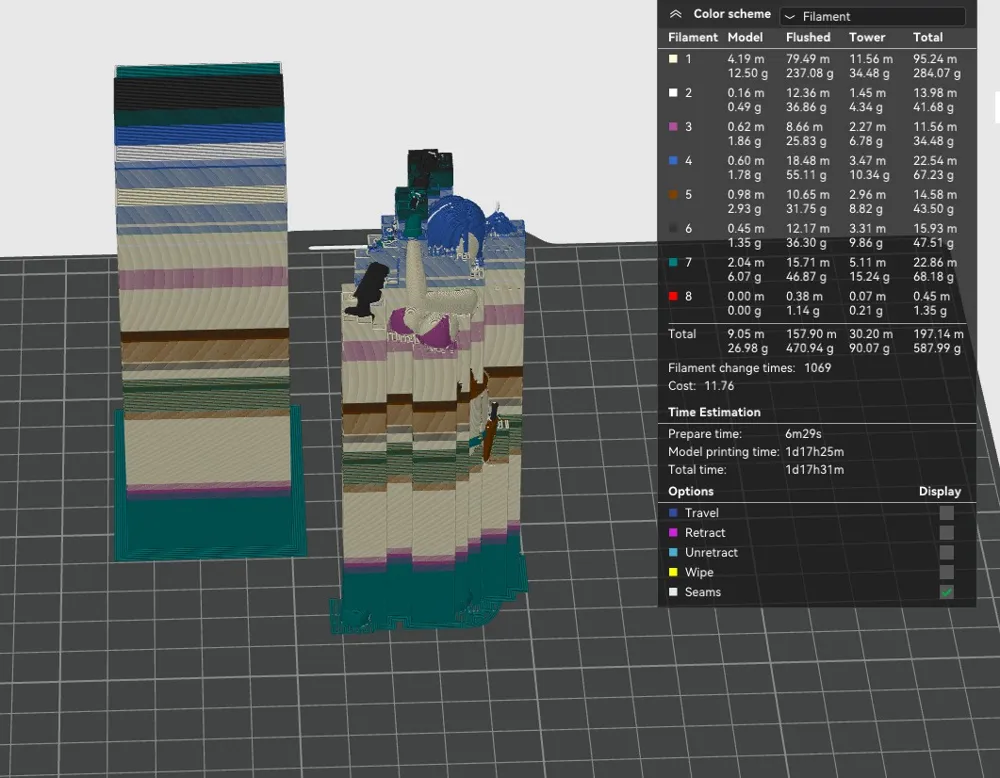Viewport: 1000px width, 778px height.
Task: Click filament 1 cream color swatch
Action: (673, 59)
